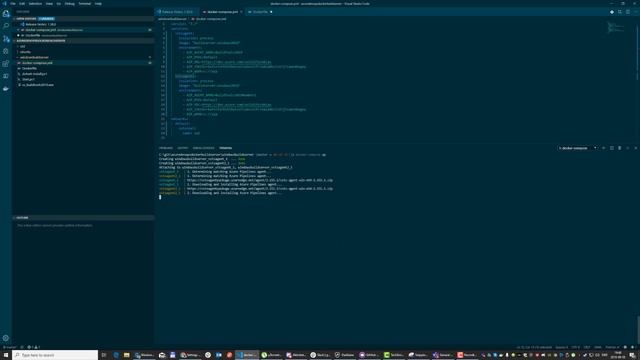
Task: Open the Help menu
Action: pos(98,4)
